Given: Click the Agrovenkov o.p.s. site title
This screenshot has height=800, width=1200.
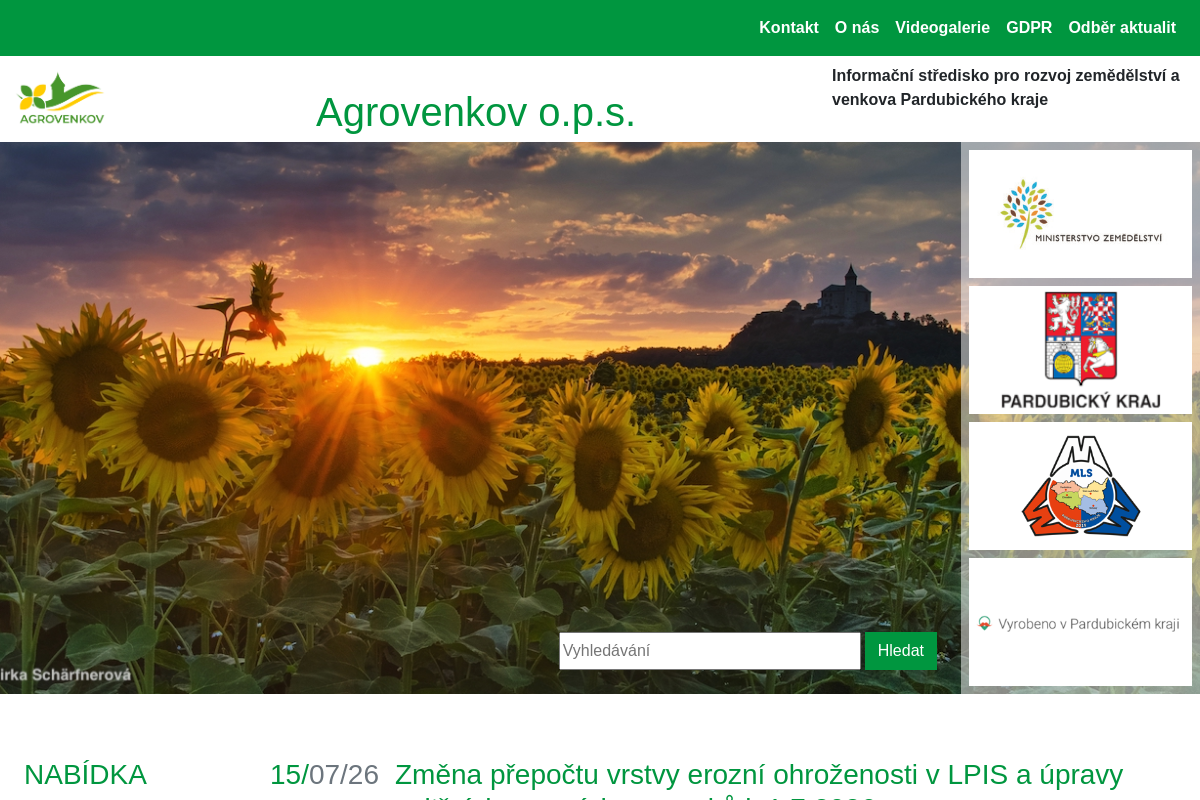Looking at the screenshot, I should 476,112.
